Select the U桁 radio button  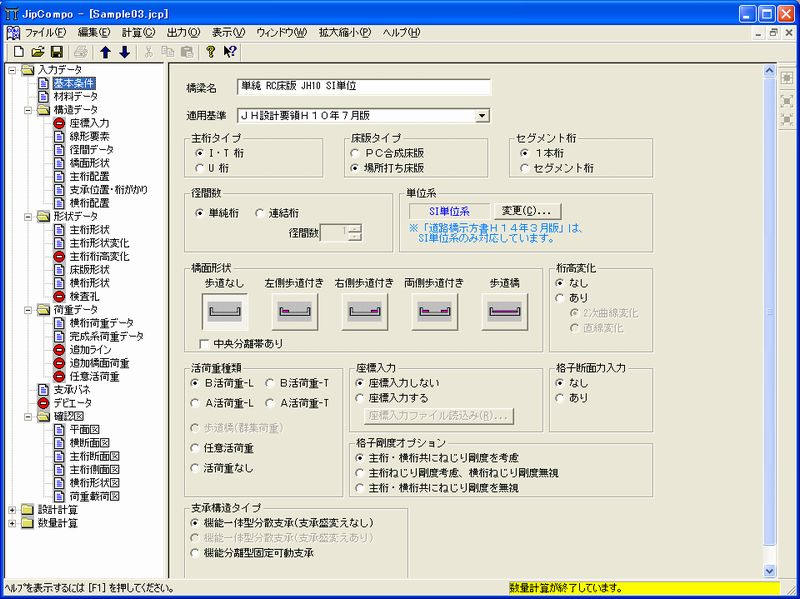(199, 169)
